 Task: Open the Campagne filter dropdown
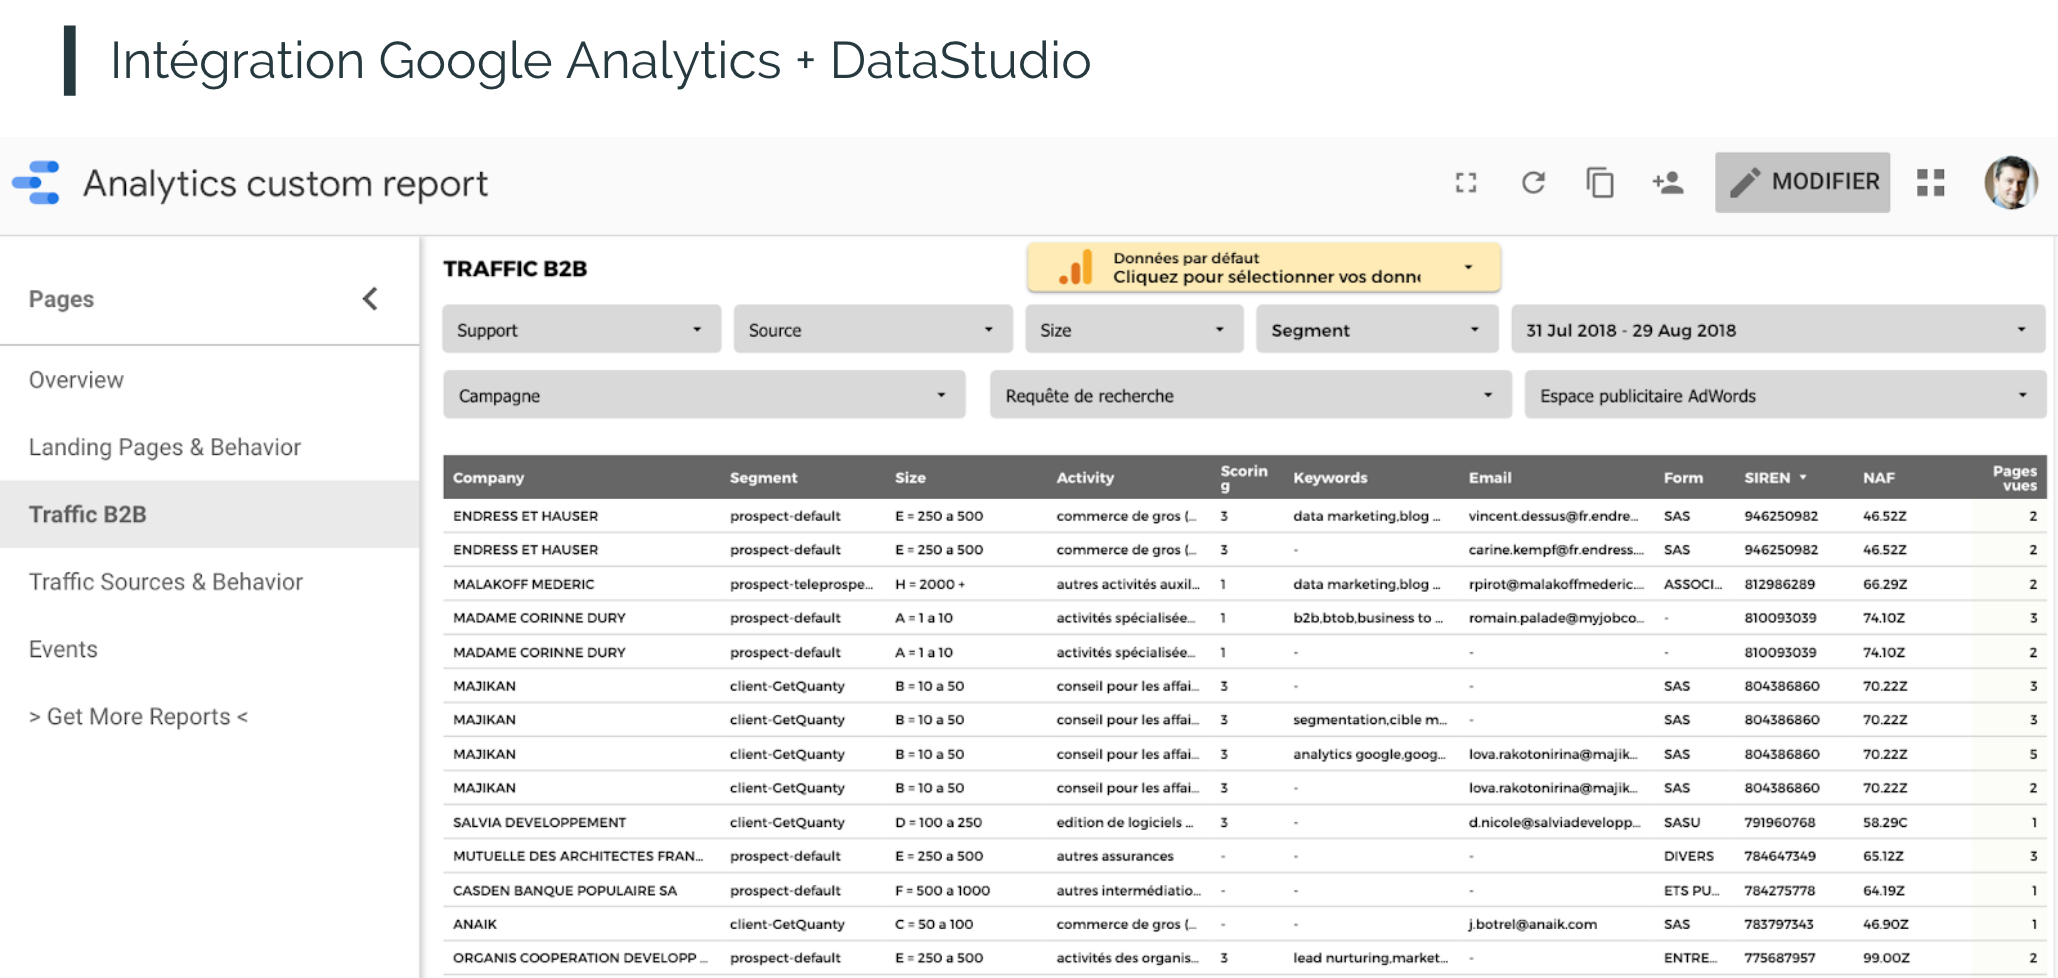(x=704, y=395)
